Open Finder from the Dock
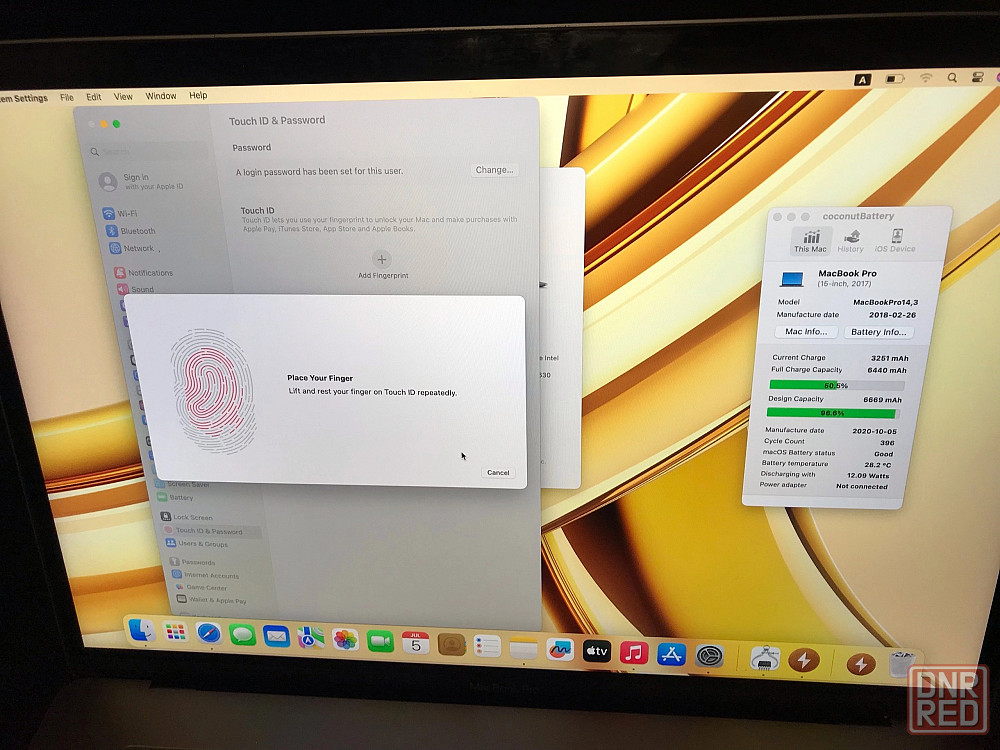Screen dimensions: 1000x750 [x=142, y=630]
